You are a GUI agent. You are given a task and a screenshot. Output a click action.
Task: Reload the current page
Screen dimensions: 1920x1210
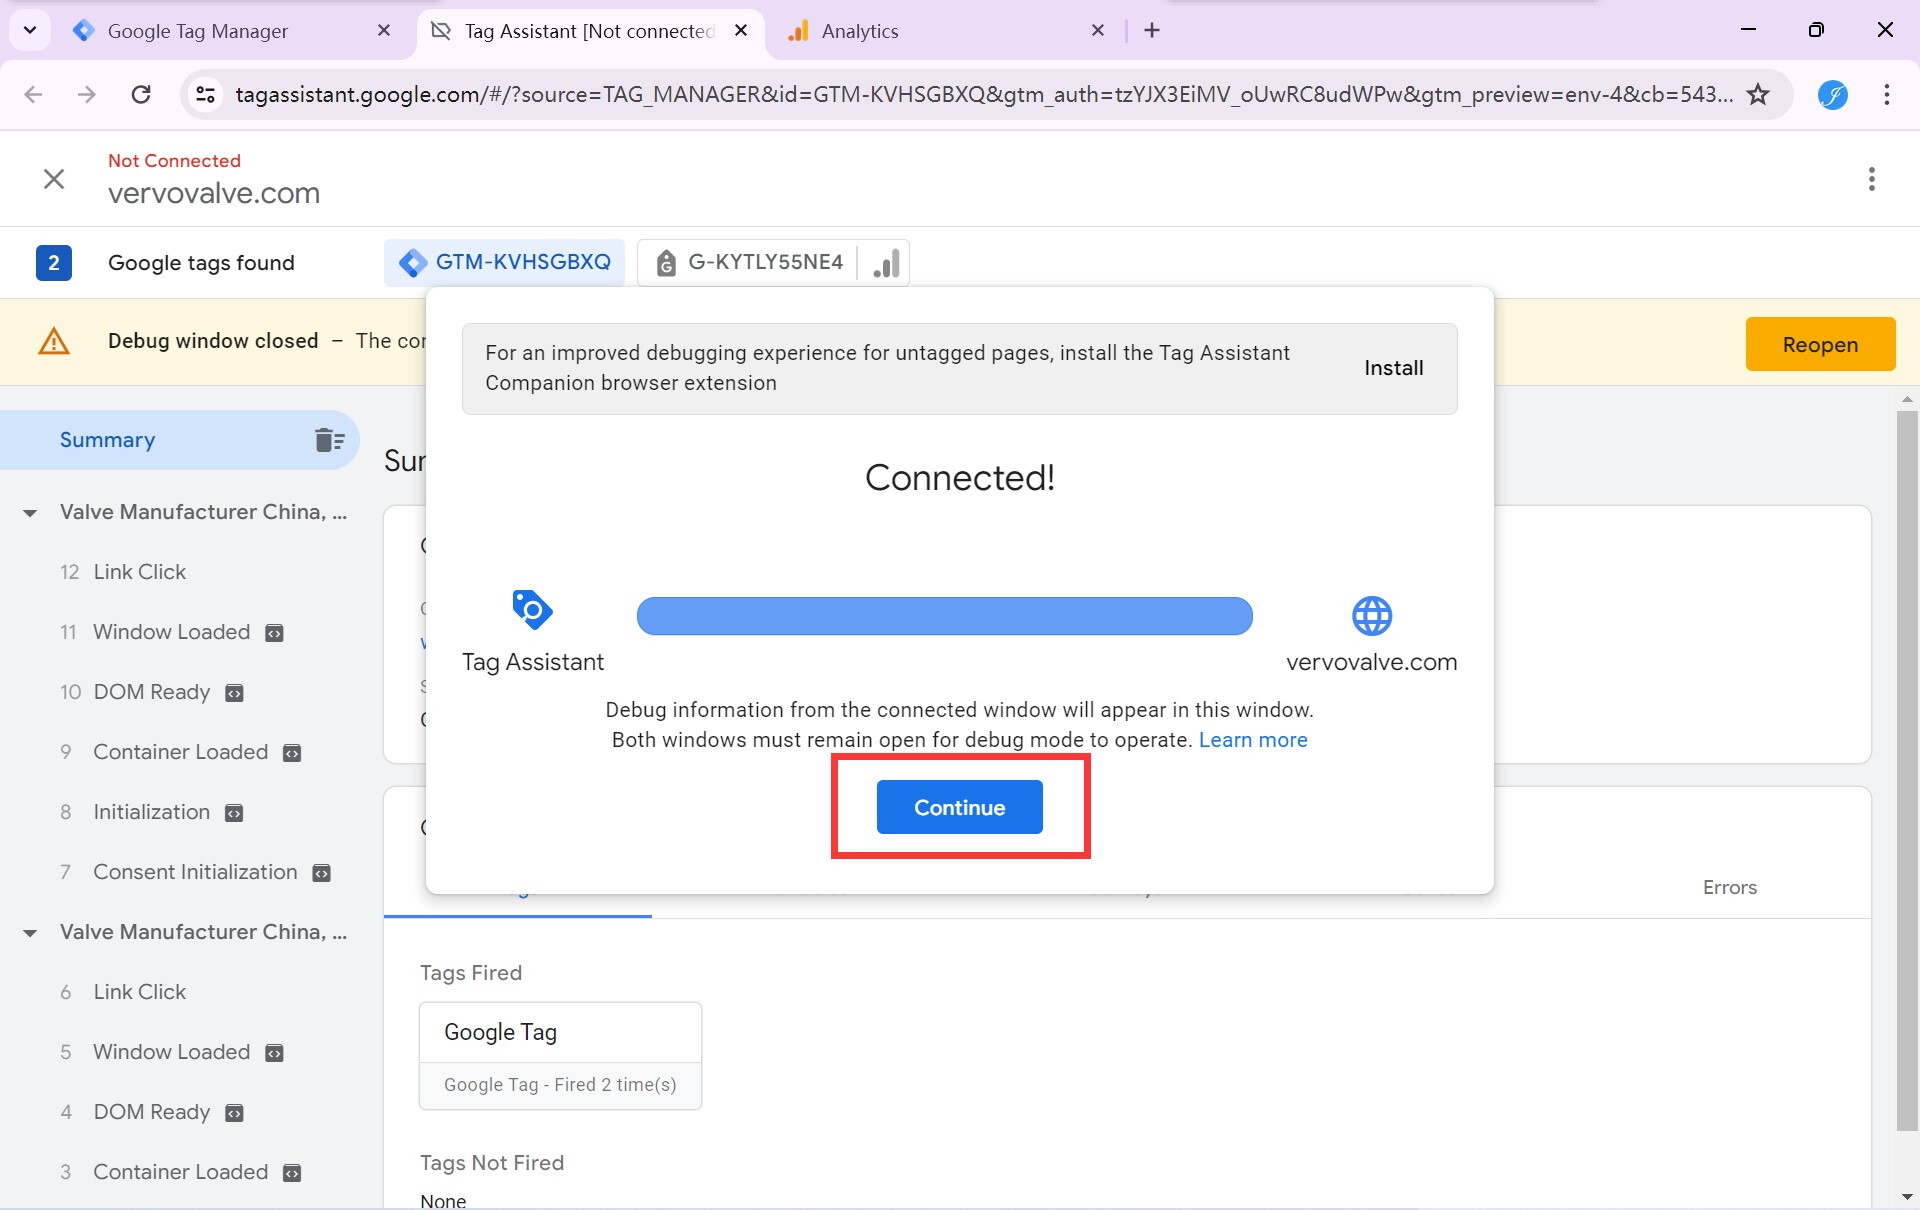click(x=141, y=94)
